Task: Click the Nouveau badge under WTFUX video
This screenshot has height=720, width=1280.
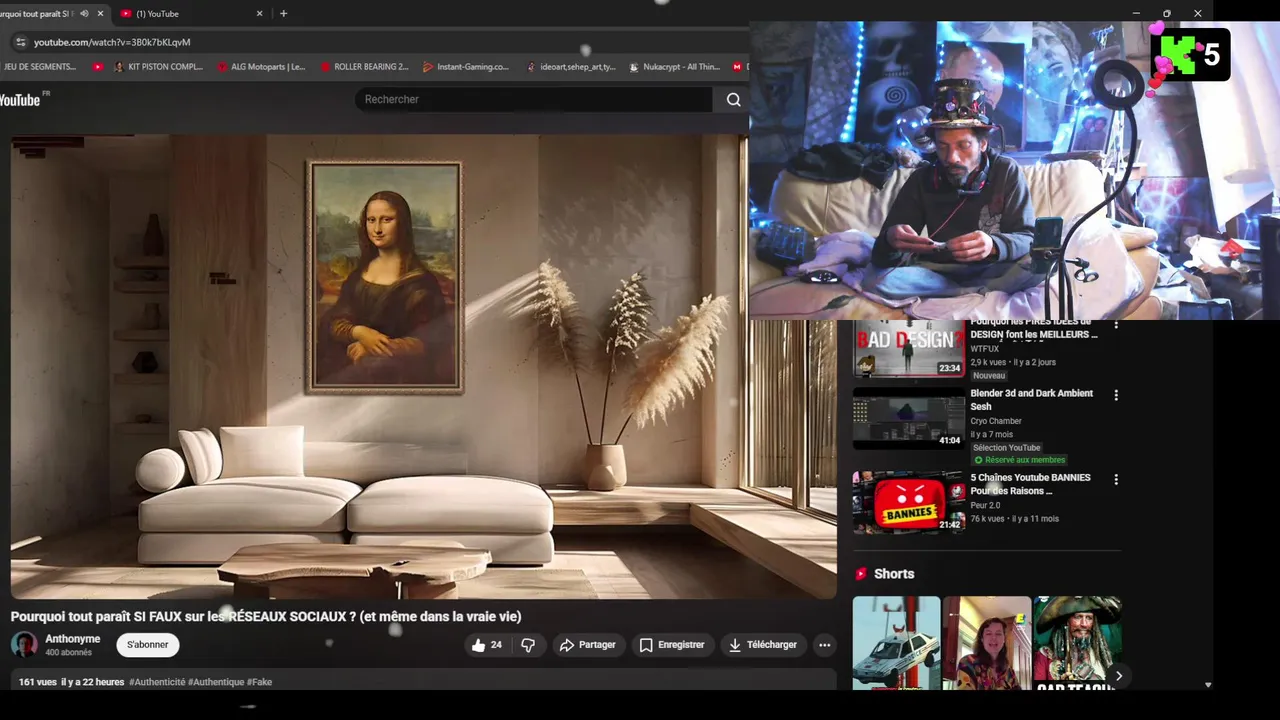Action: coord(989,376)
